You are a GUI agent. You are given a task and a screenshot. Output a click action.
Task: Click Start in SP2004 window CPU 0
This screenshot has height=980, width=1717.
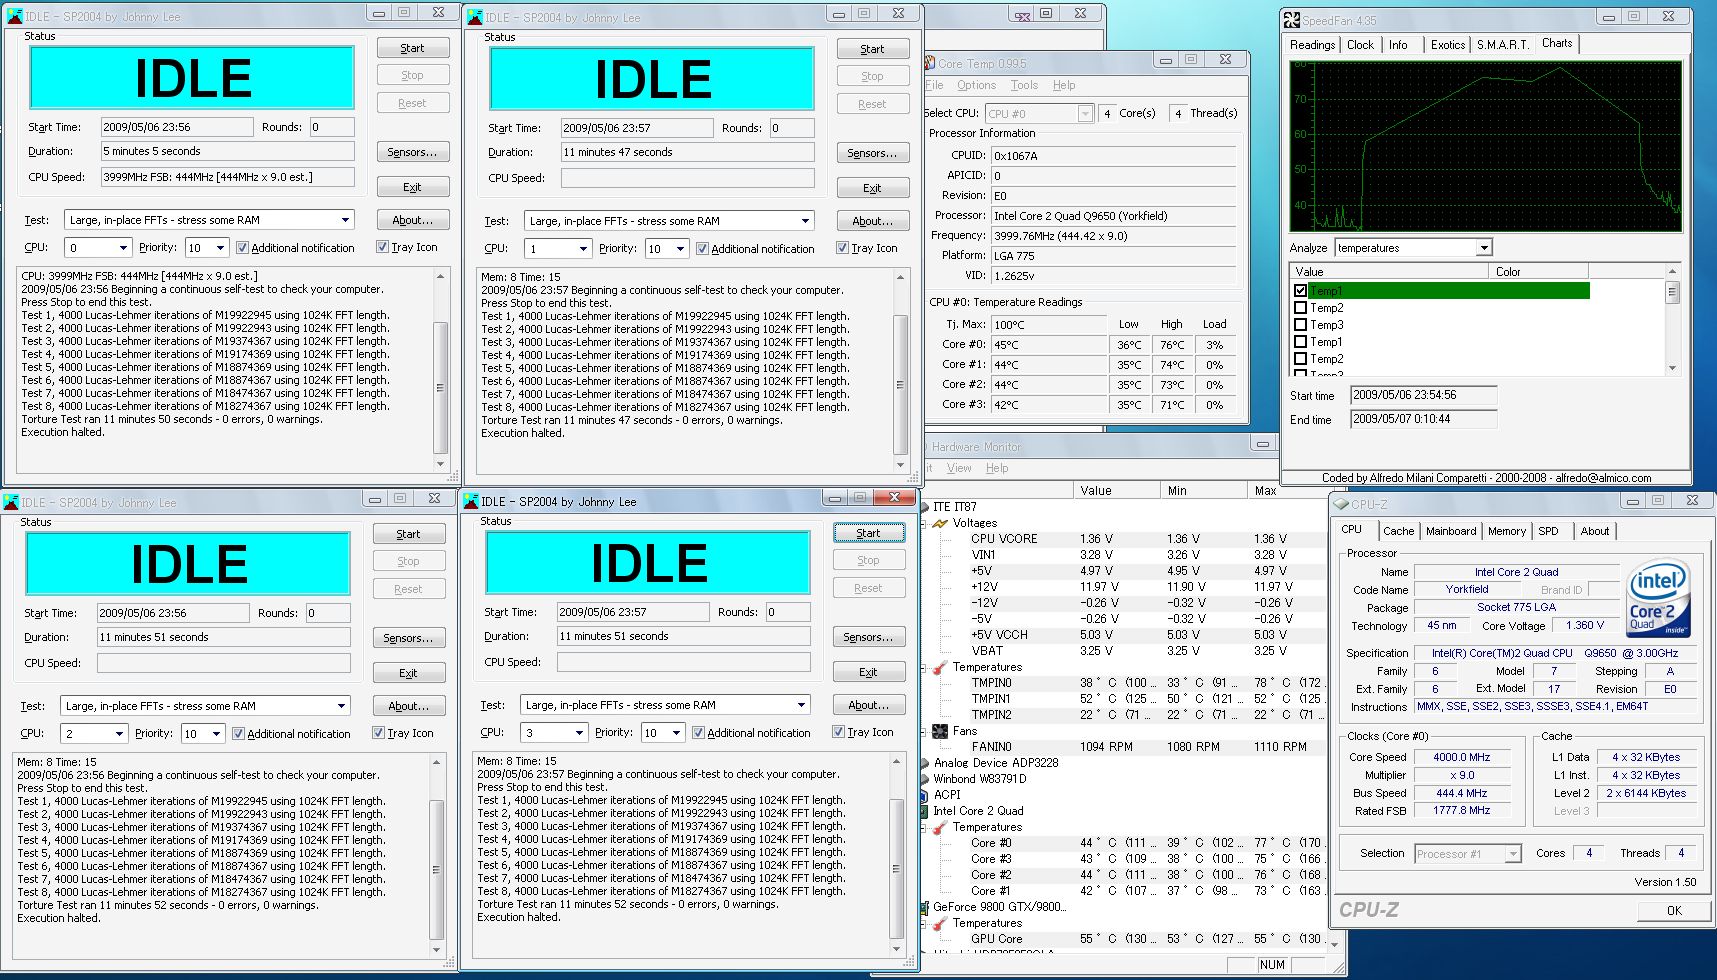(x=412, y=48)
